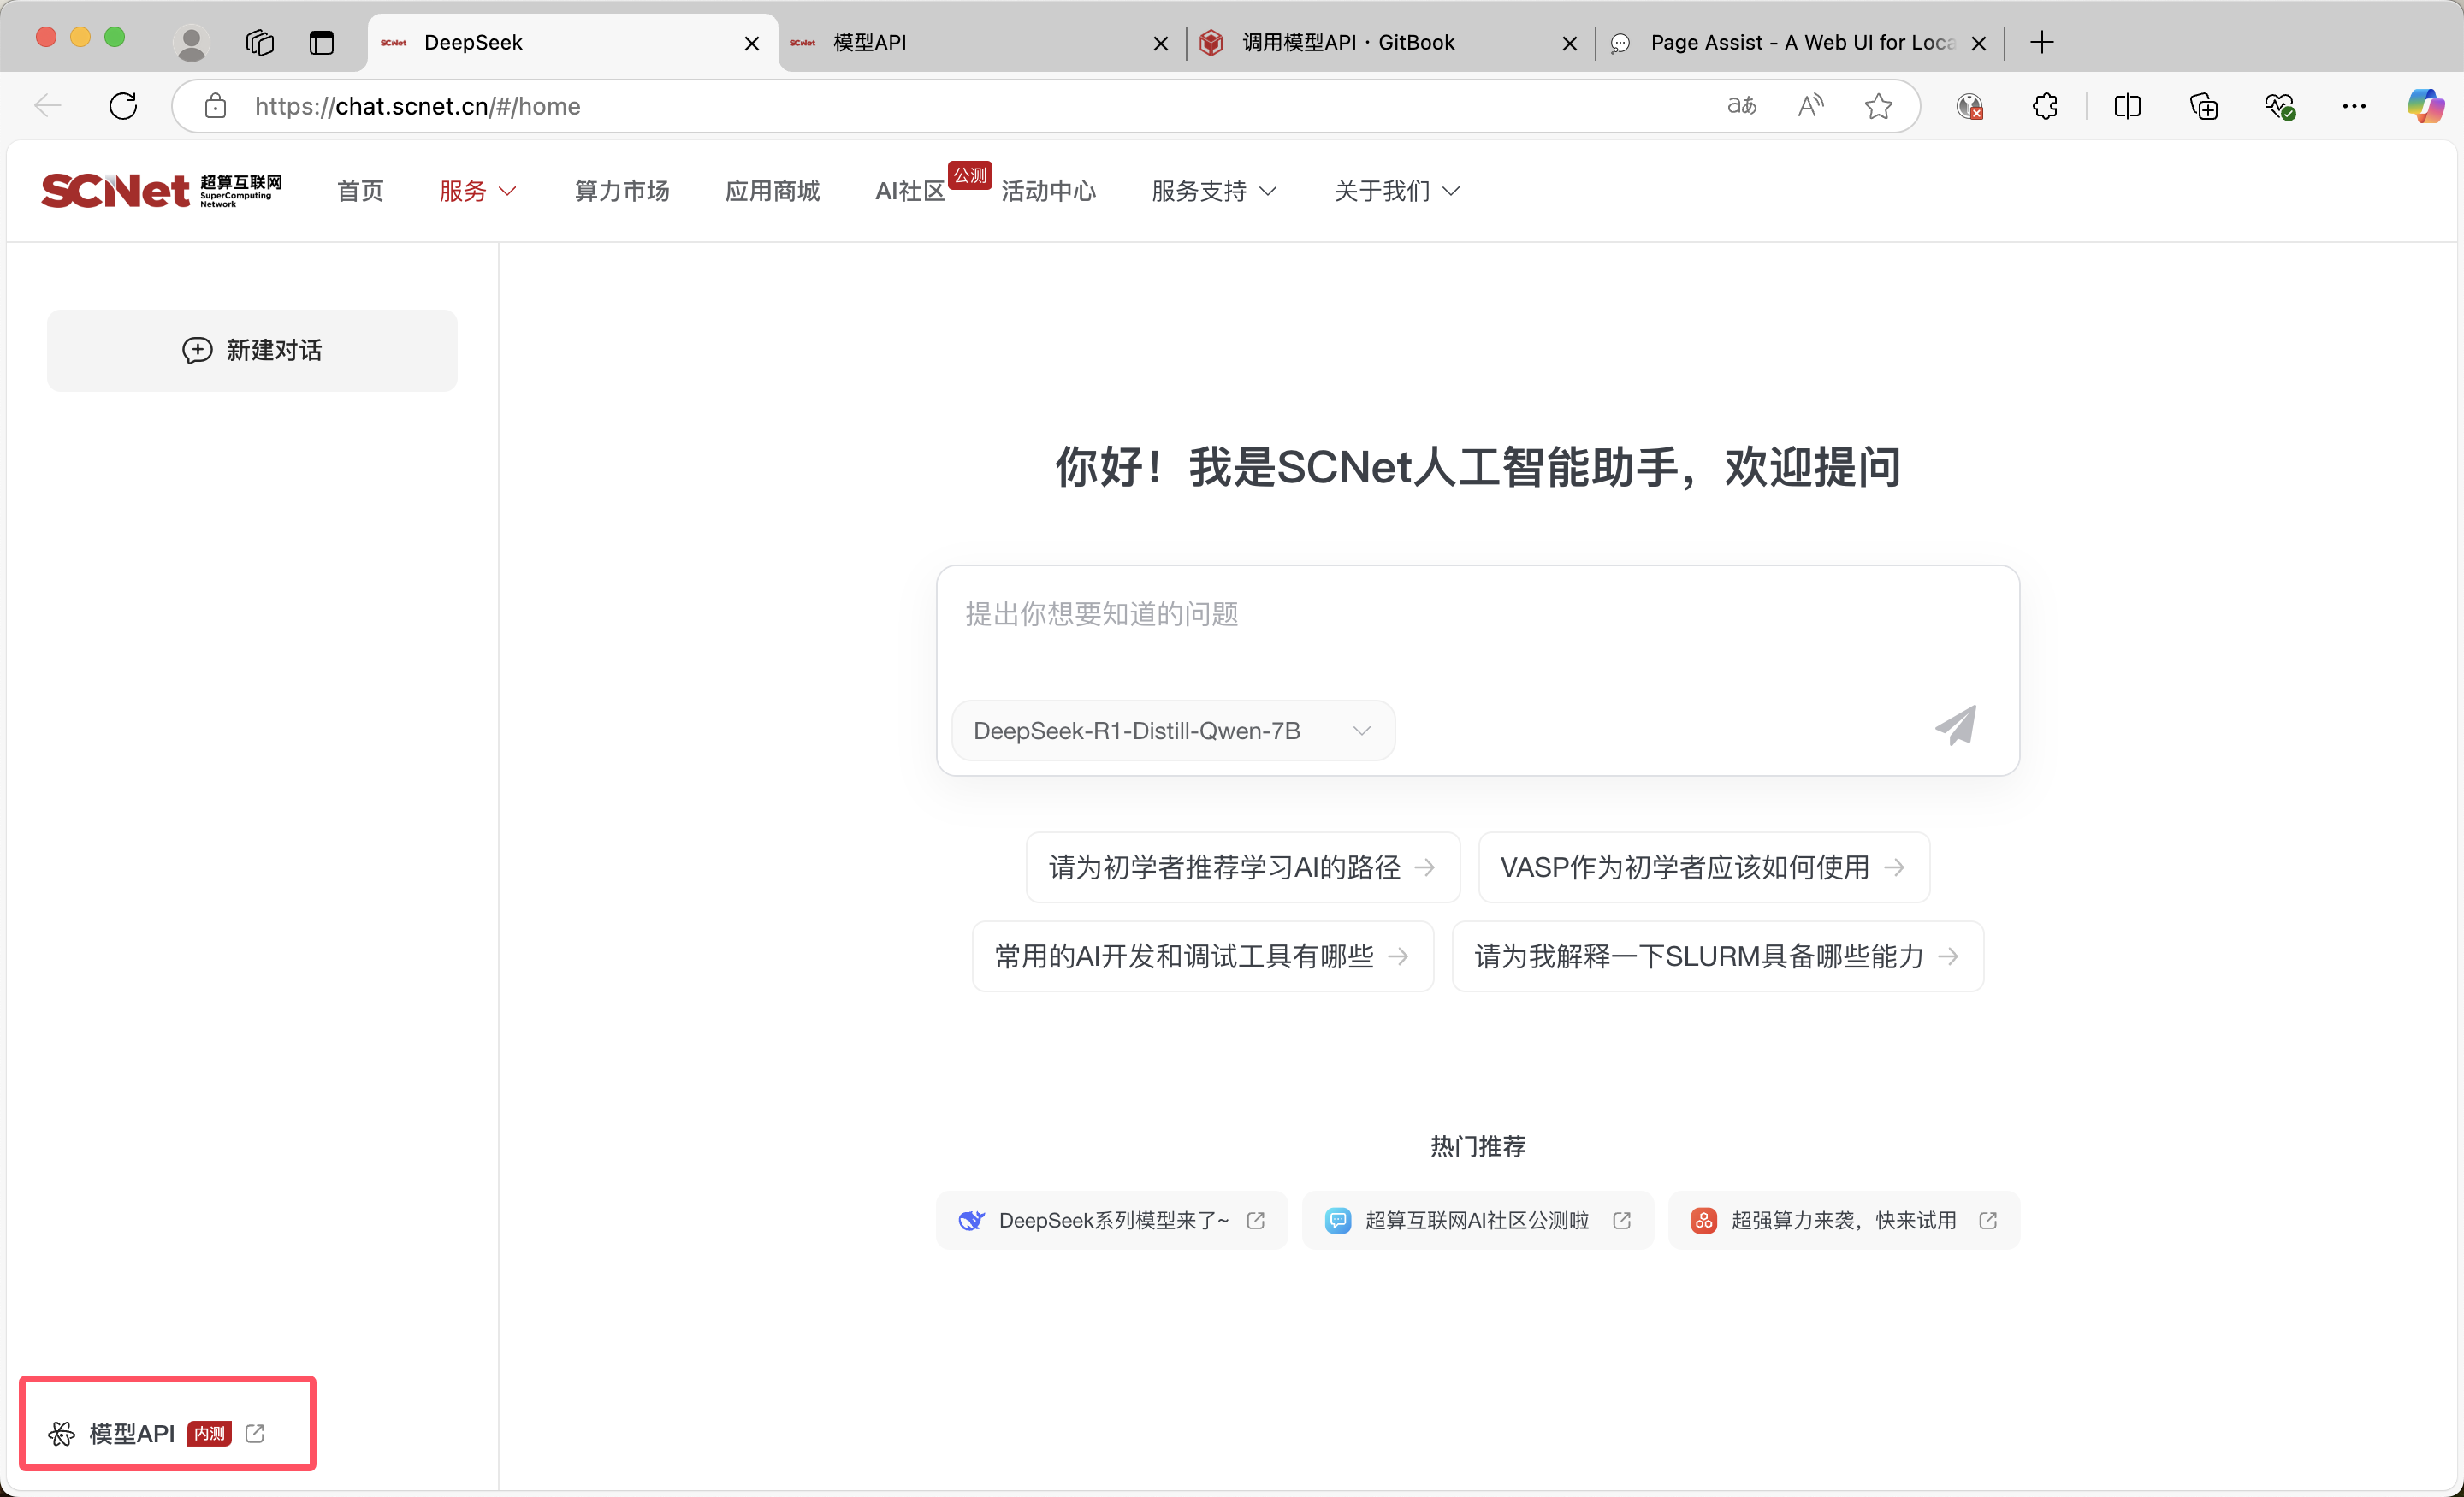This screenshot has width=2464, height=1497.
Task: Open 超算互联网AI社区公测啦 link
Action: [1477, 1220]
